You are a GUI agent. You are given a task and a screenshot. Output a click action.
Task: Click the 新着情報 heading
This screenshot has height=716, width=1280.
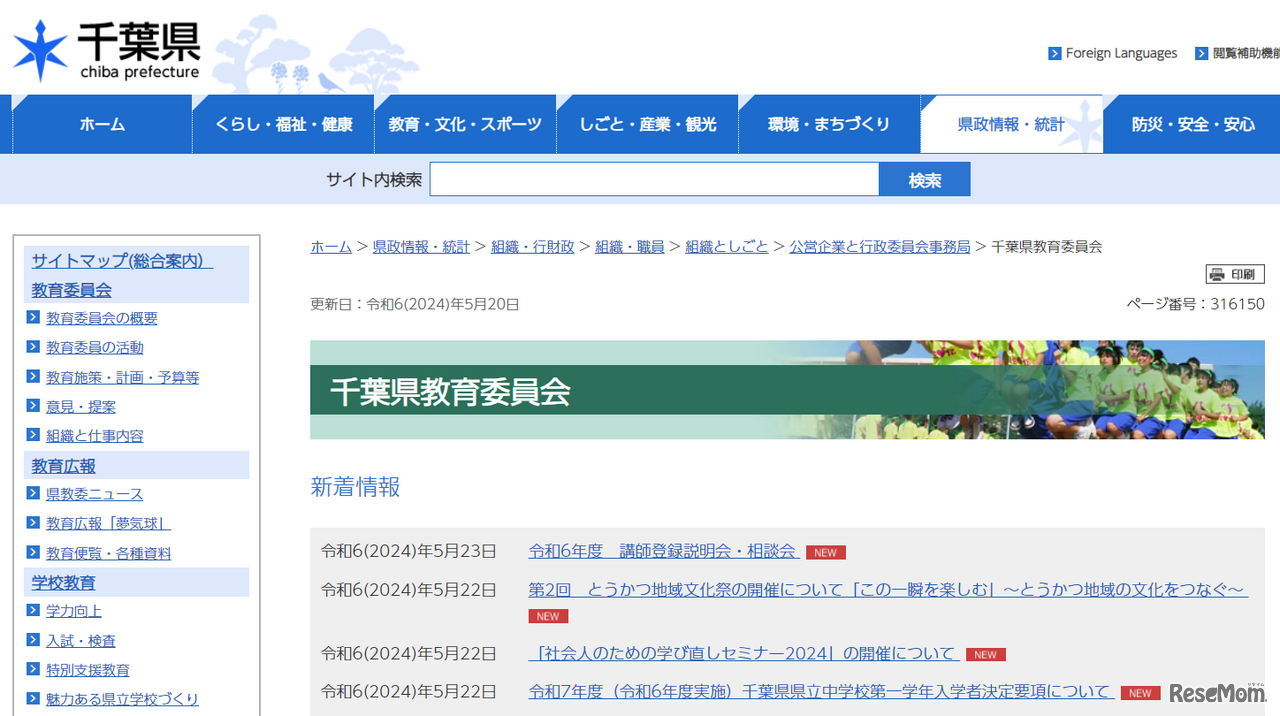(x=355, y=487)
